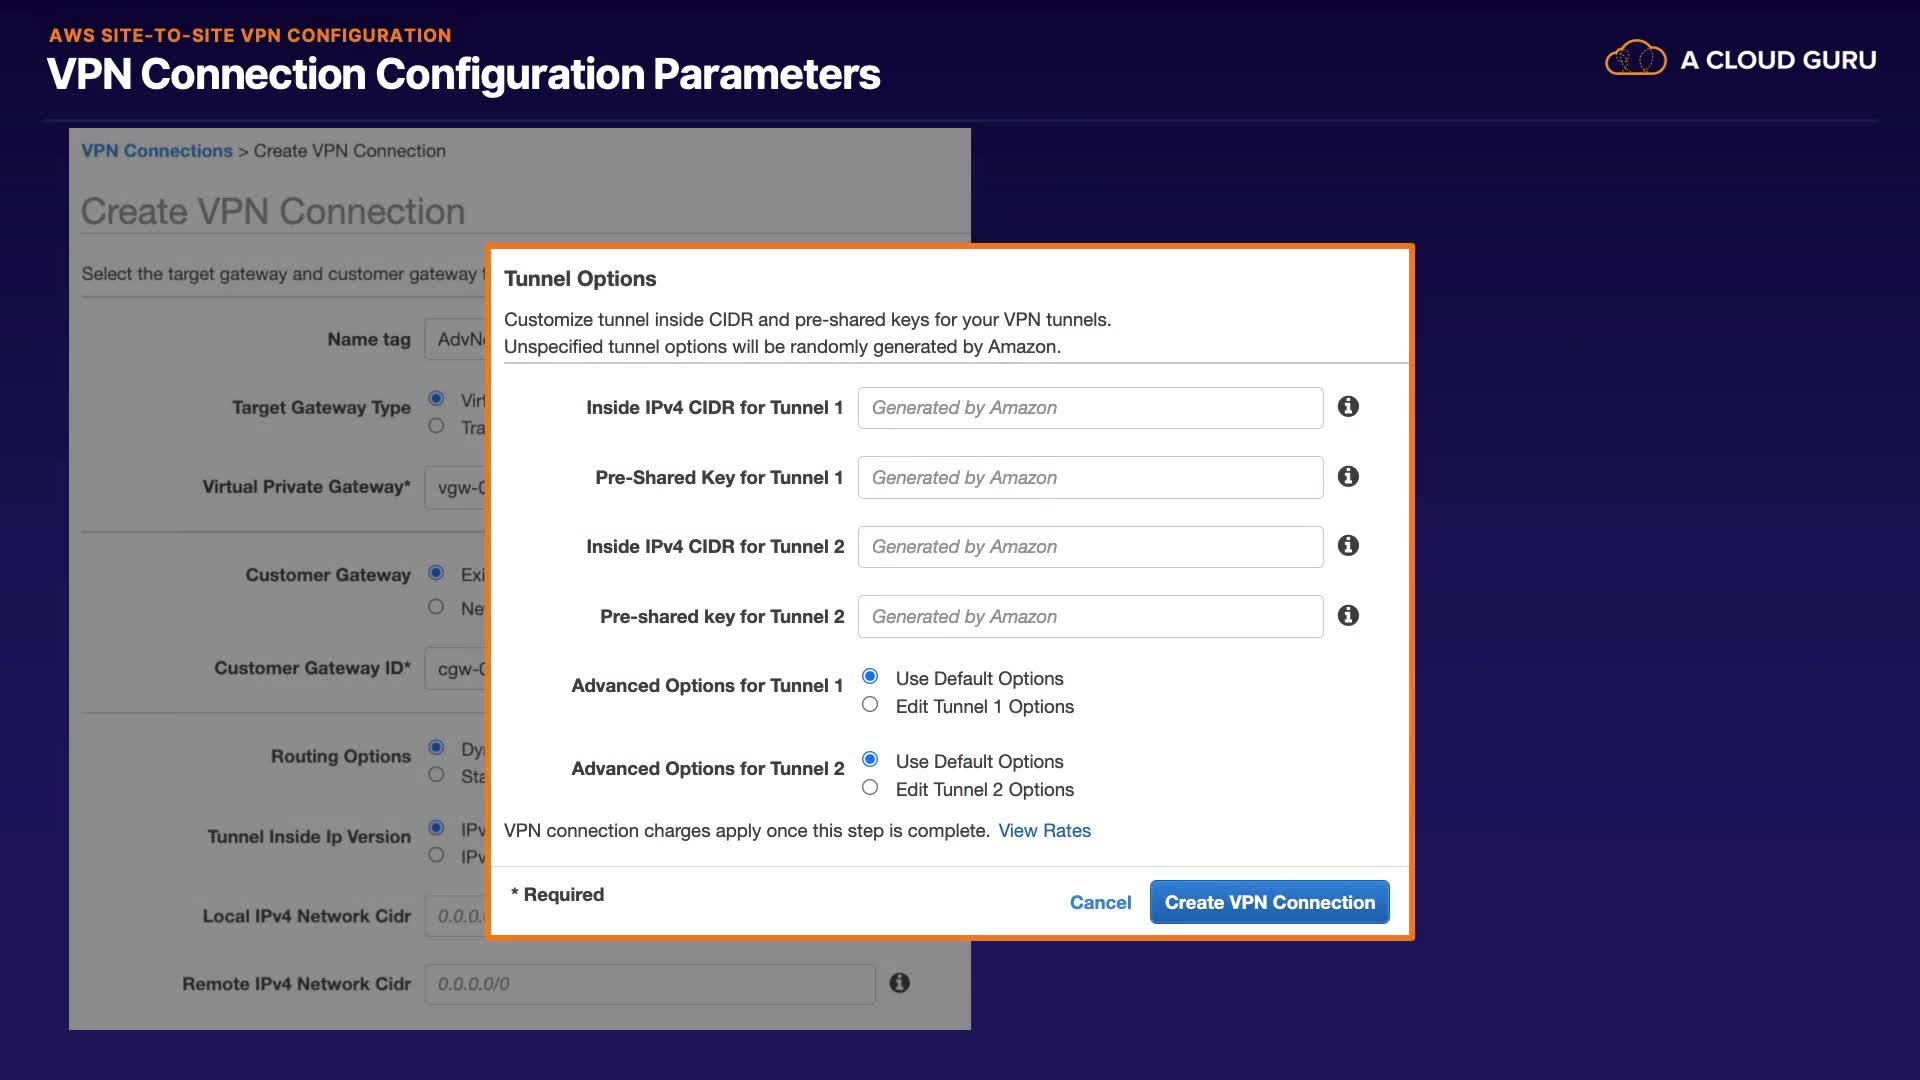Focus Inside IPv4 CIDR for Tunnel 1 field
Screen dimensions: 1920x1080
point(1090,408)
